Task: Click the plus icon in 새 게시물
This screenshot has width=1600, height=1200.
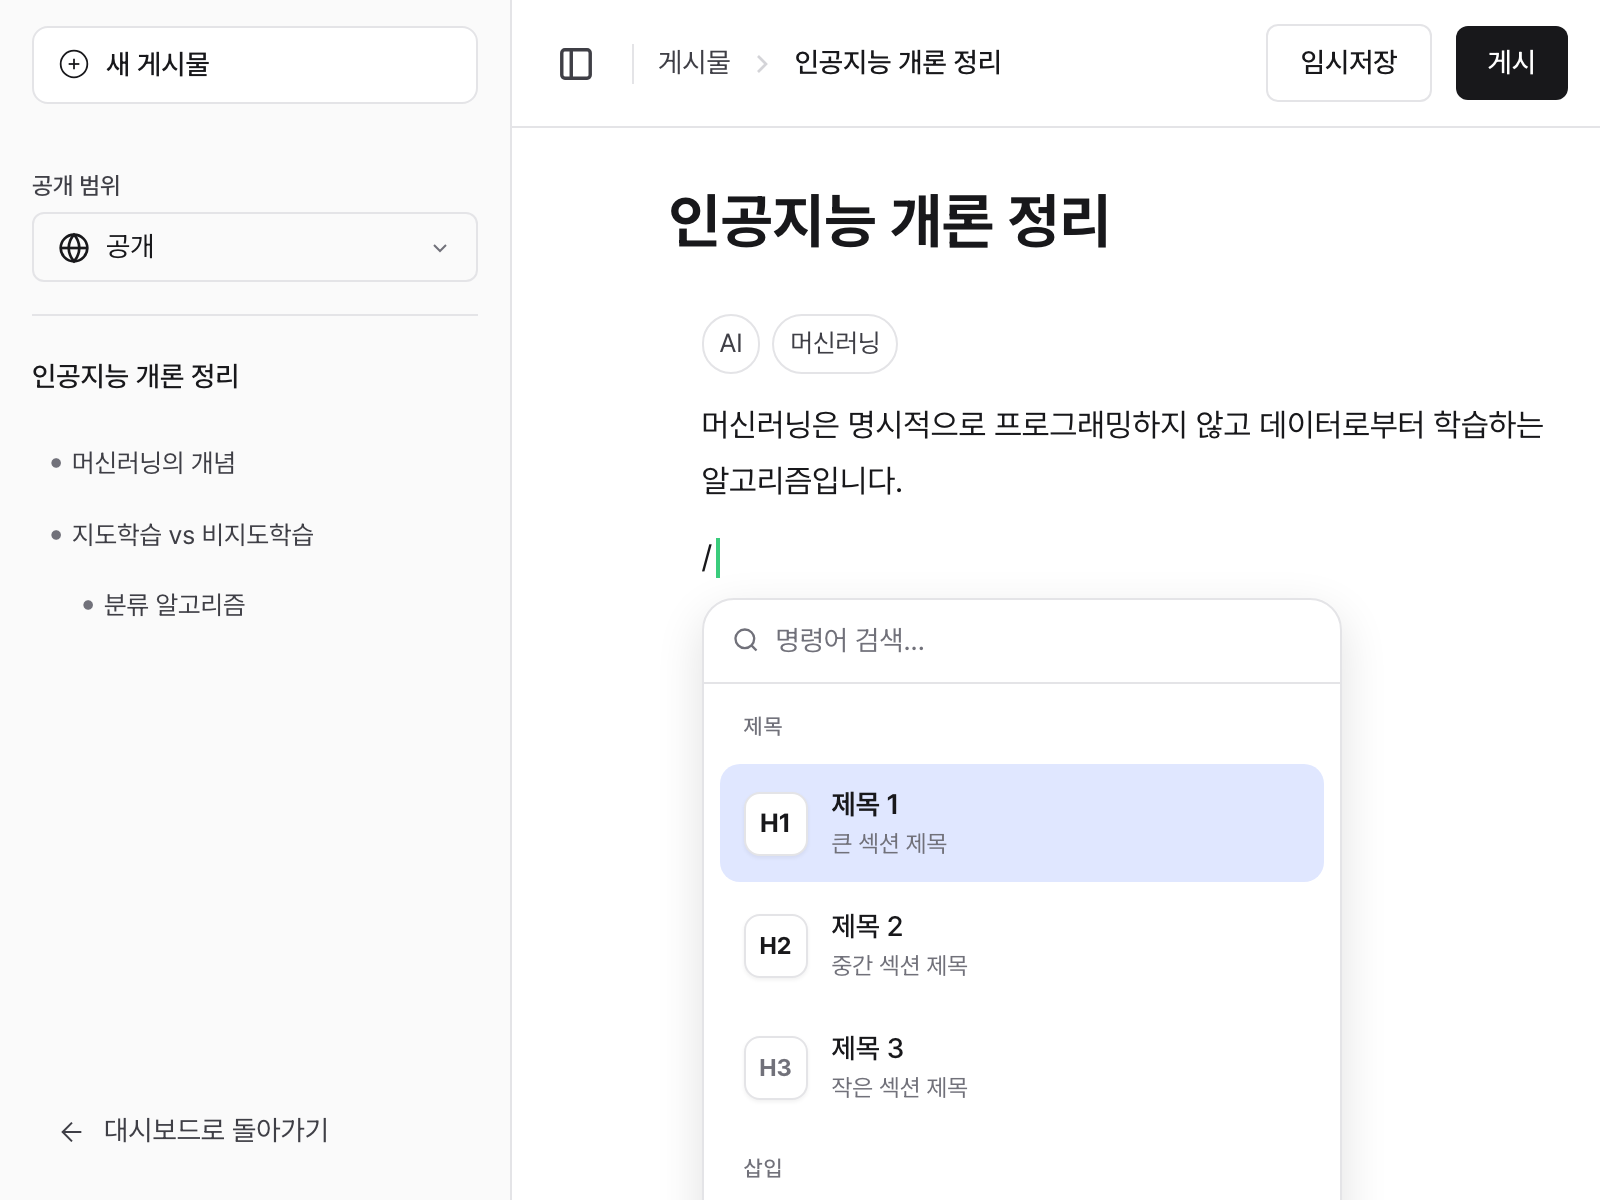Action: click(74, 64)
